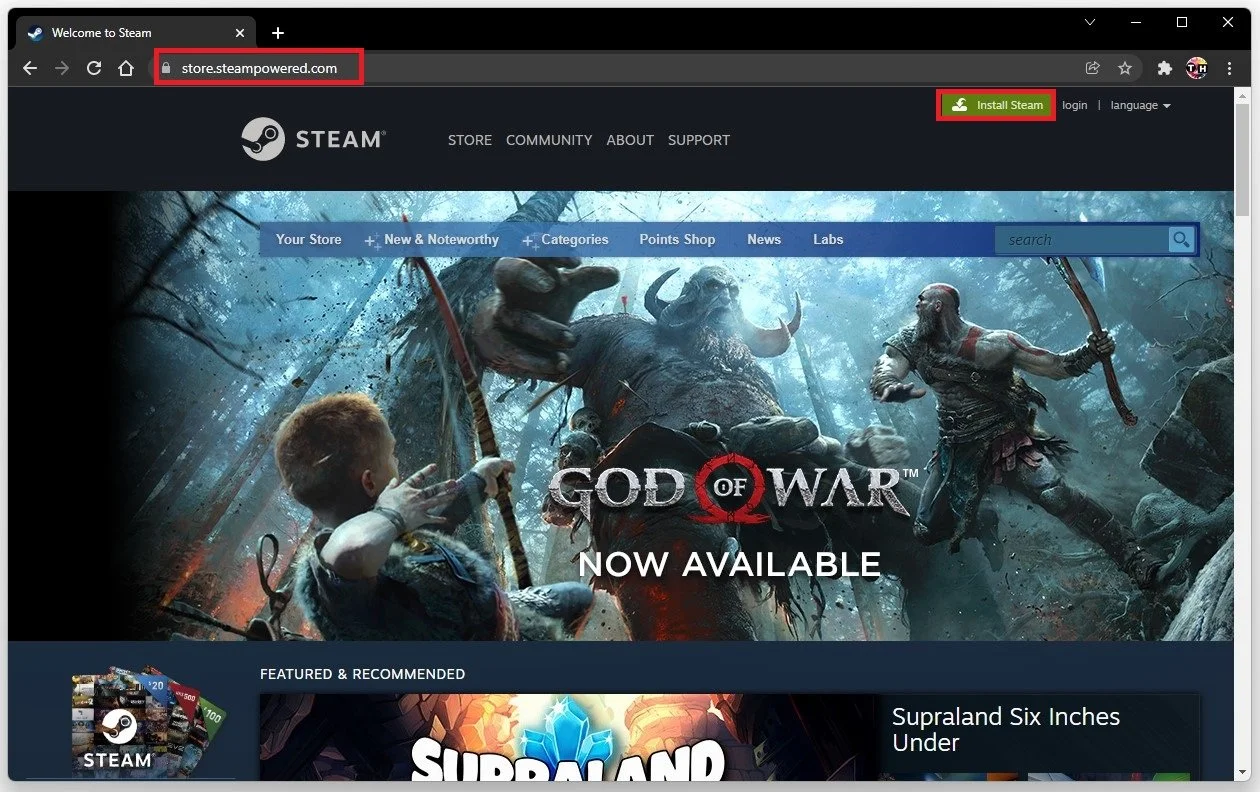Click the browser back arrow
This screenshot has height=792, width=1260.
pos(30,68)
